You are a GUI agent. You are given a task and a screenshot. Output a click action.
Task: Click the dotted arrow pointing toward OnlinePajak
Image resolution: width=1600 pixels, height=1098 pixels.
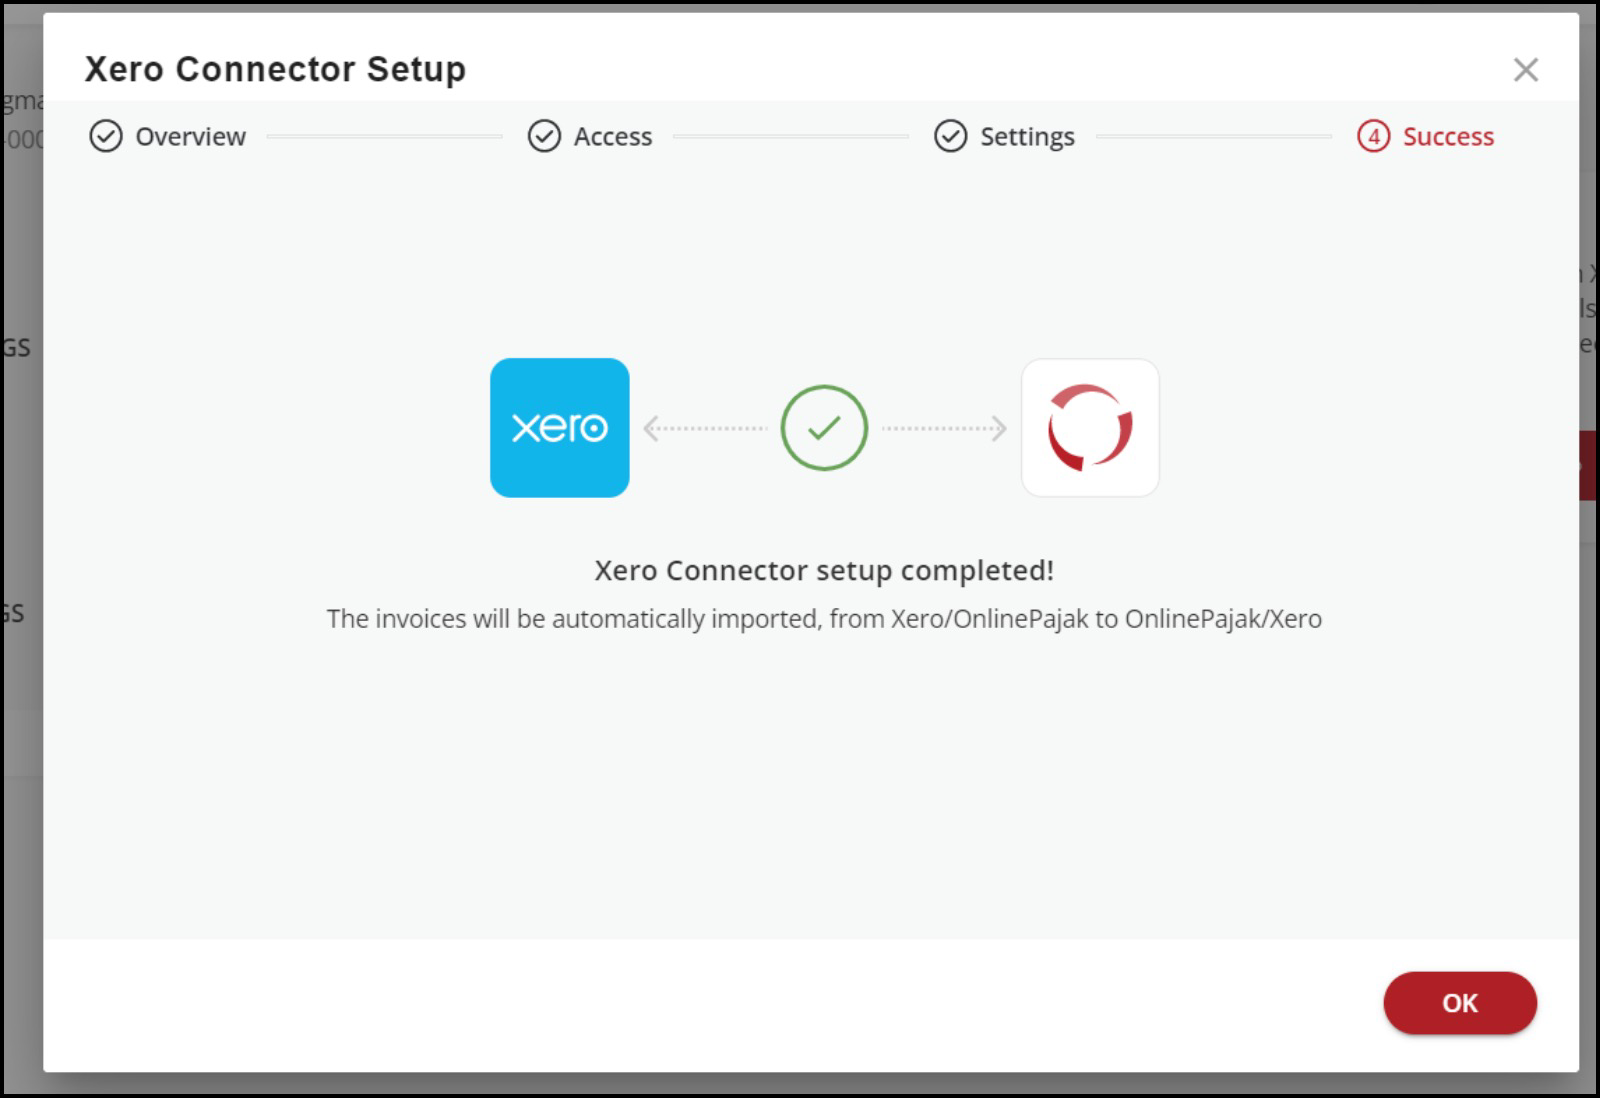pyautogui.click(x=944, y=429)
